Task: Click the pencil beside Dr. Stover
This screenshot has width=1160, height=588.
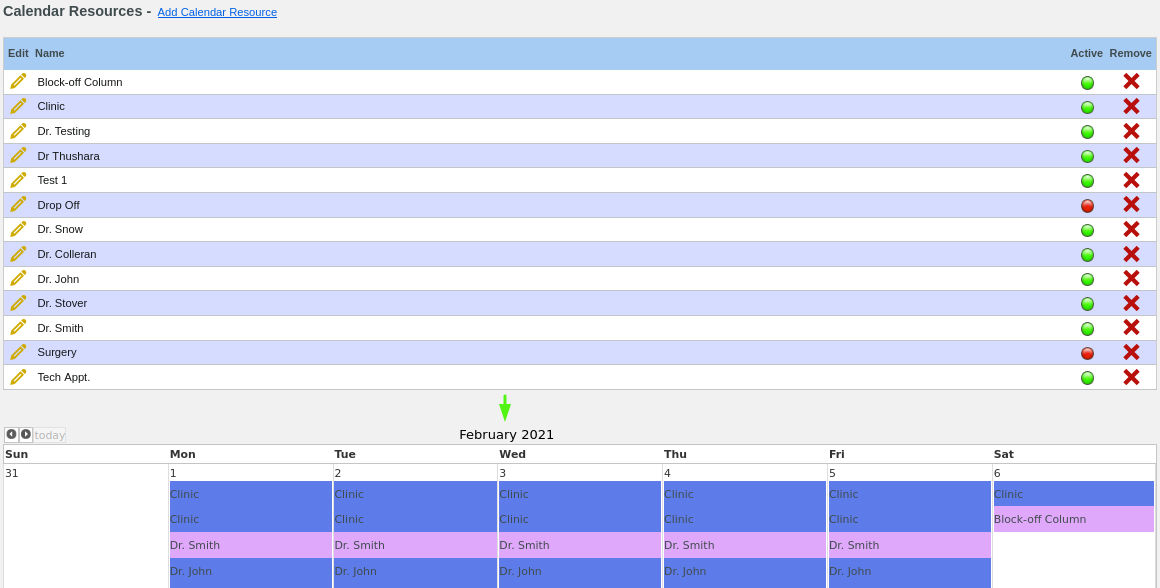Action: [18, 303]
